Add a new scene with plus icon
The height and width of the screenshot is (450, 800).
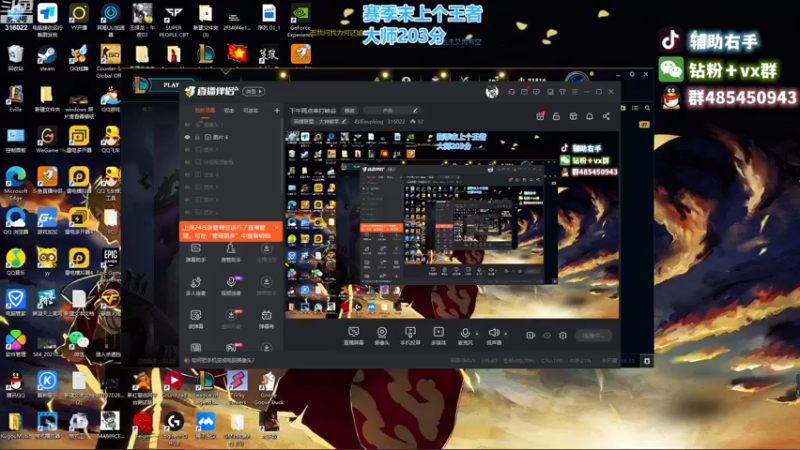[277, 110]
